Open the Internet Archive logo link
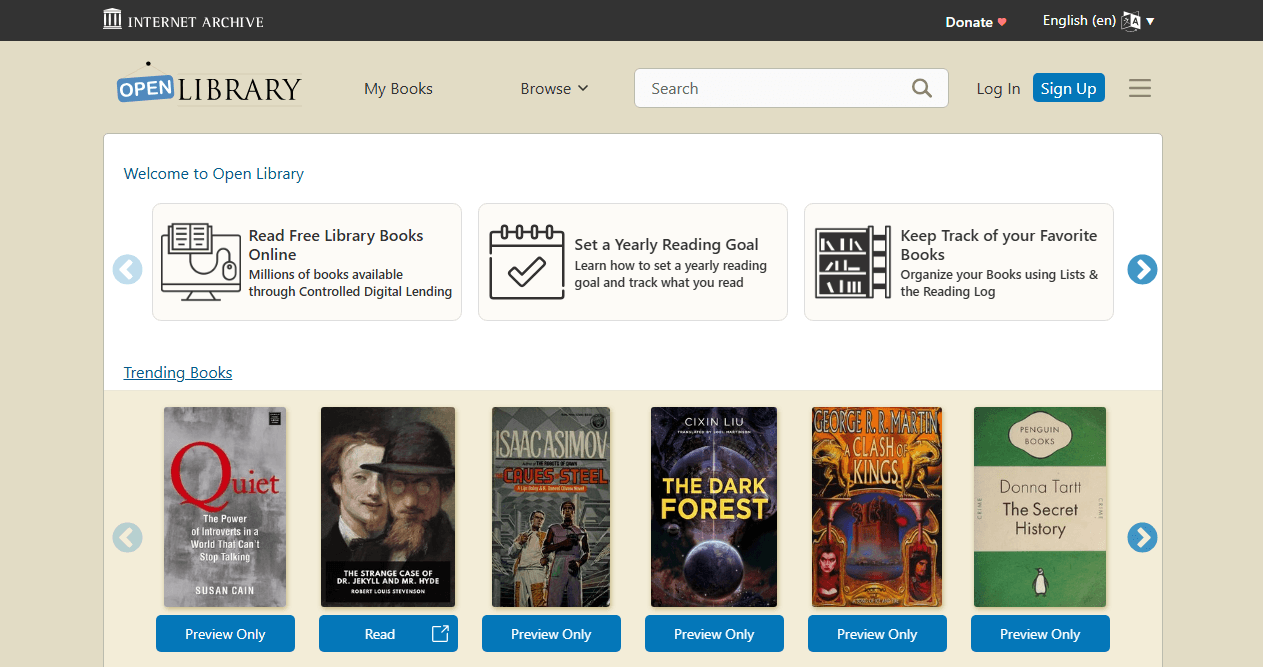The width and height of the screenshot is (1263, 667). [183, 20]
